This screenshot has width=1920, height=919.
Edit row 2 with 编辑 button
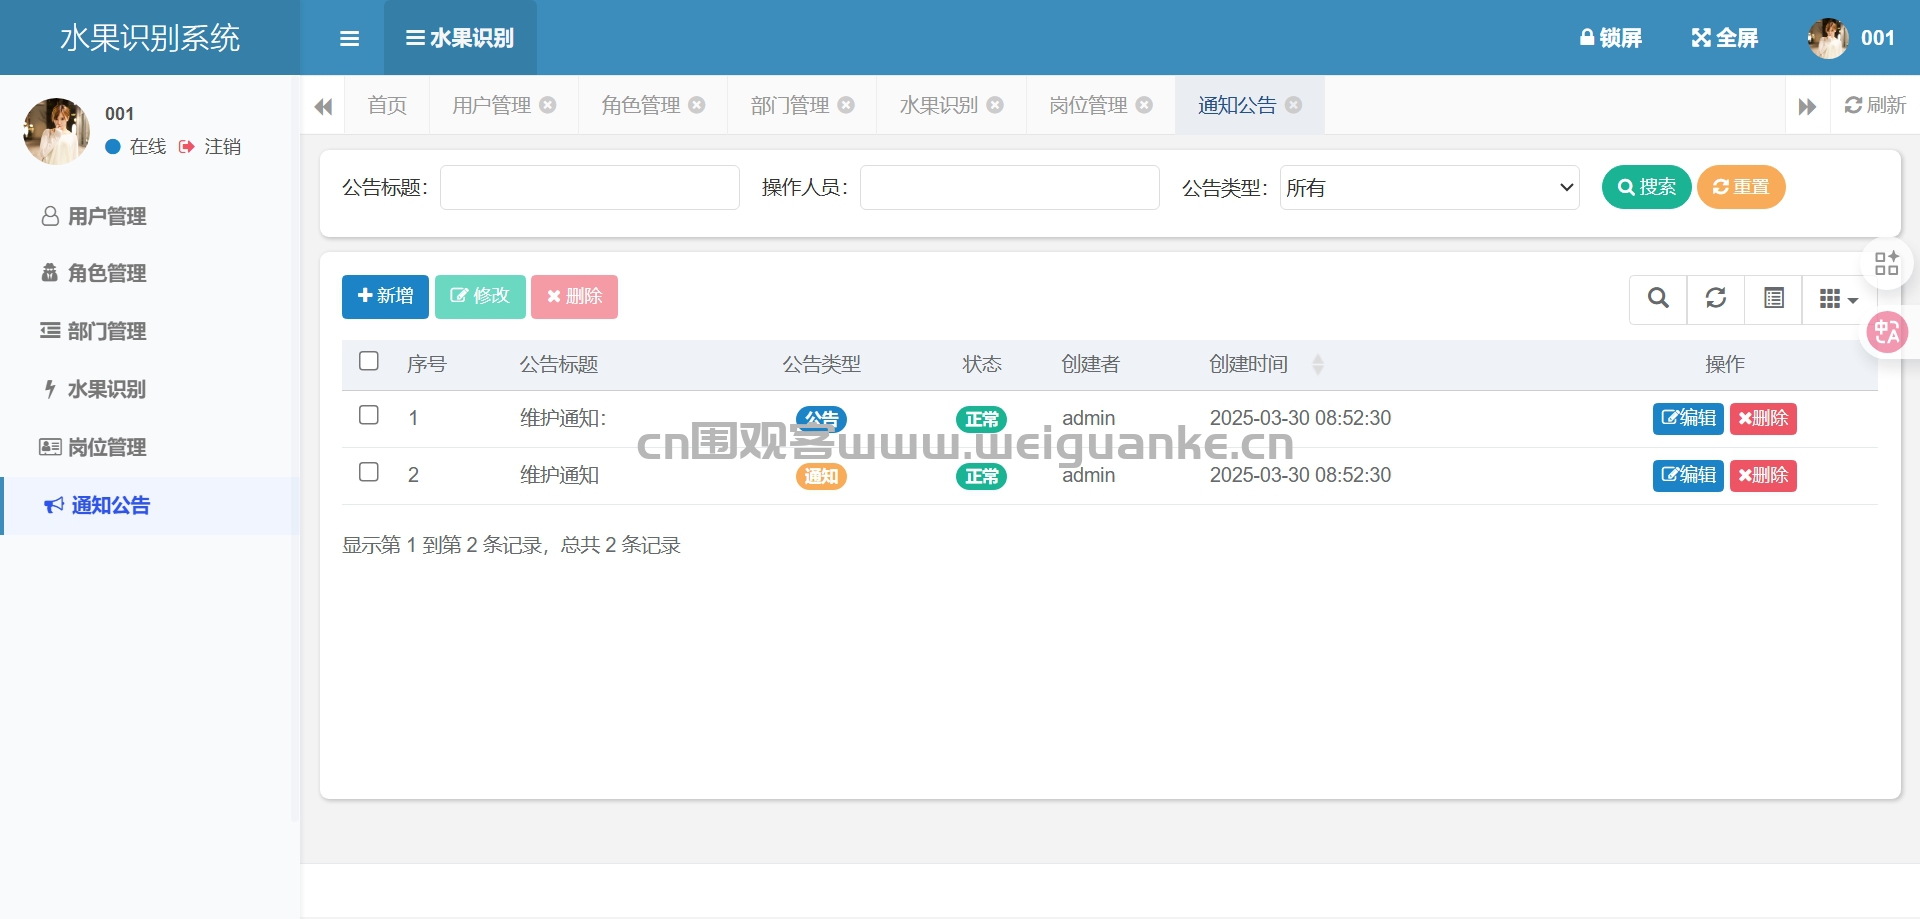1688,475
